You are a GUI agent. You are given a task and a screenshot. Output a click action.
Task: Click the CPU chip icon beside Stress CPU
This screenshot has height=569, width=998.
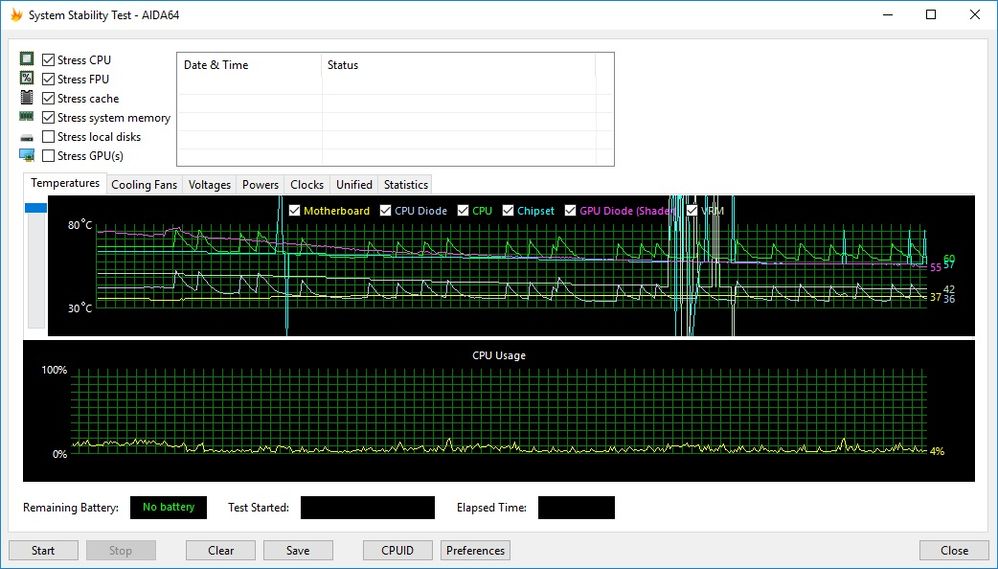tap(27, 59)
